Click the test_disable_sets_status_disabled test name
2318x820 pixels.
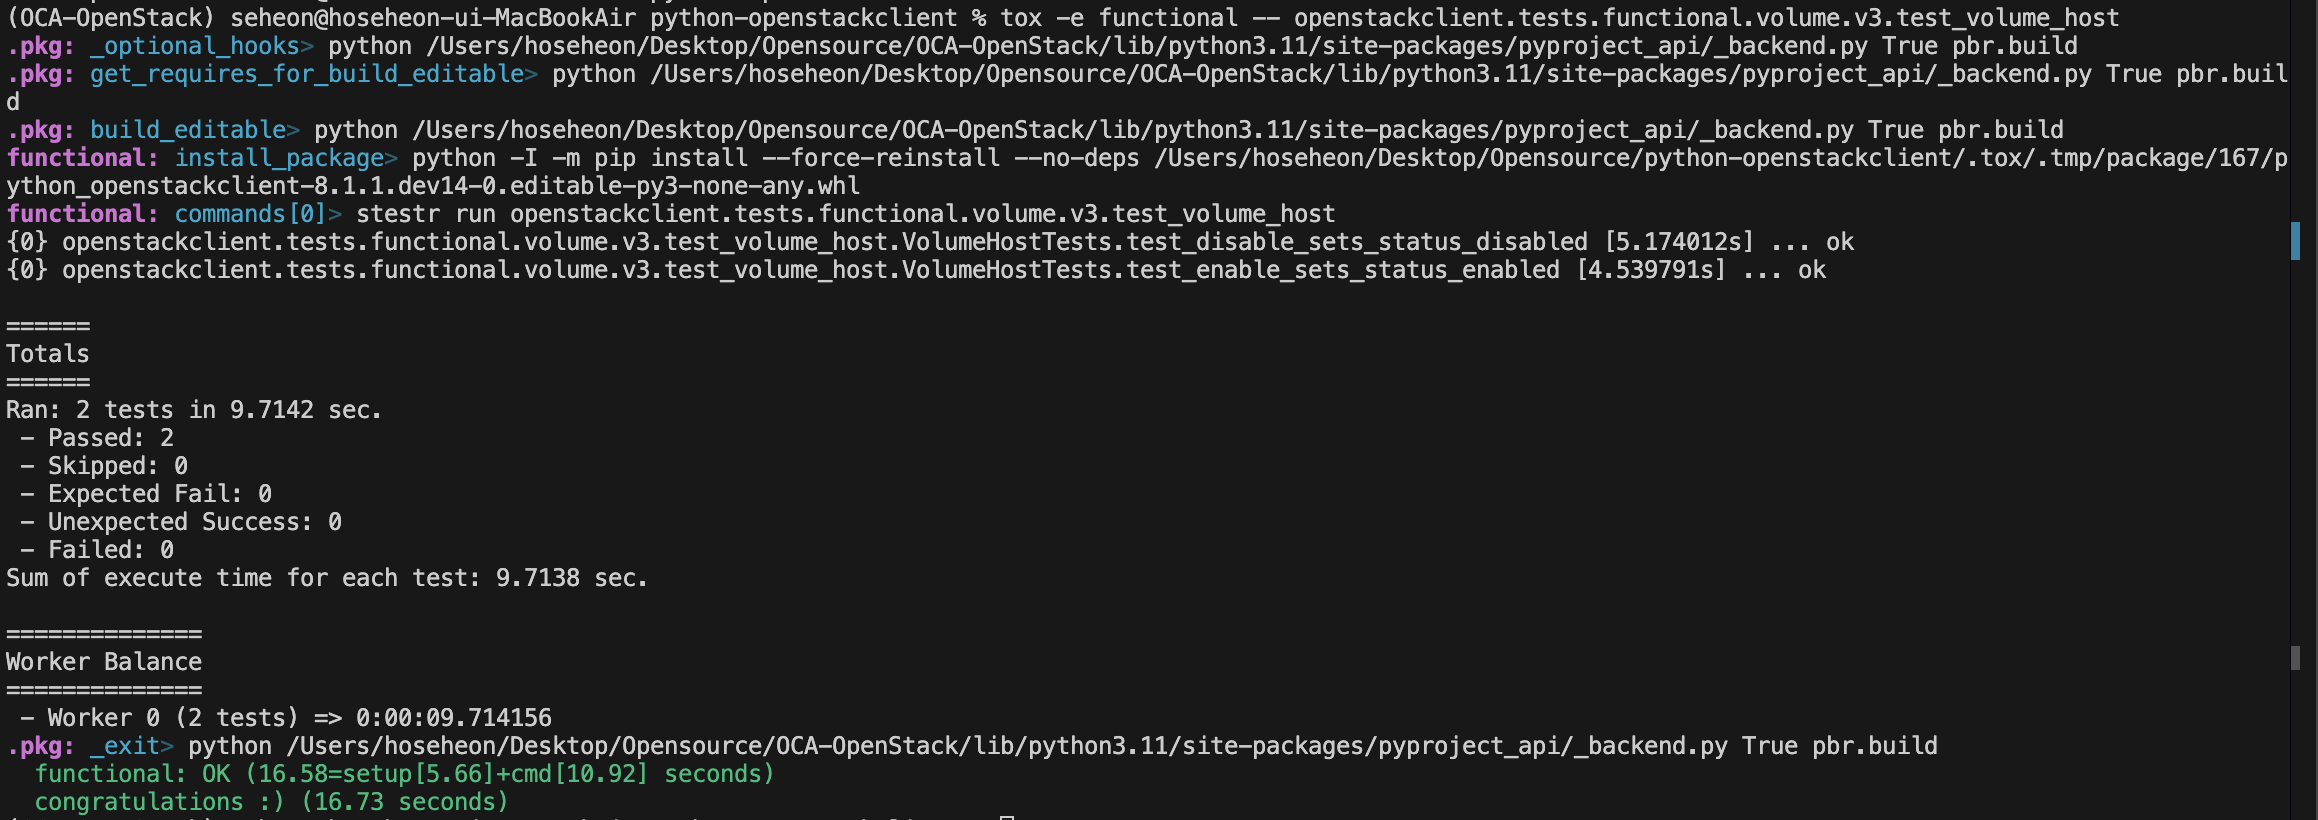(x=1357, y=242)
